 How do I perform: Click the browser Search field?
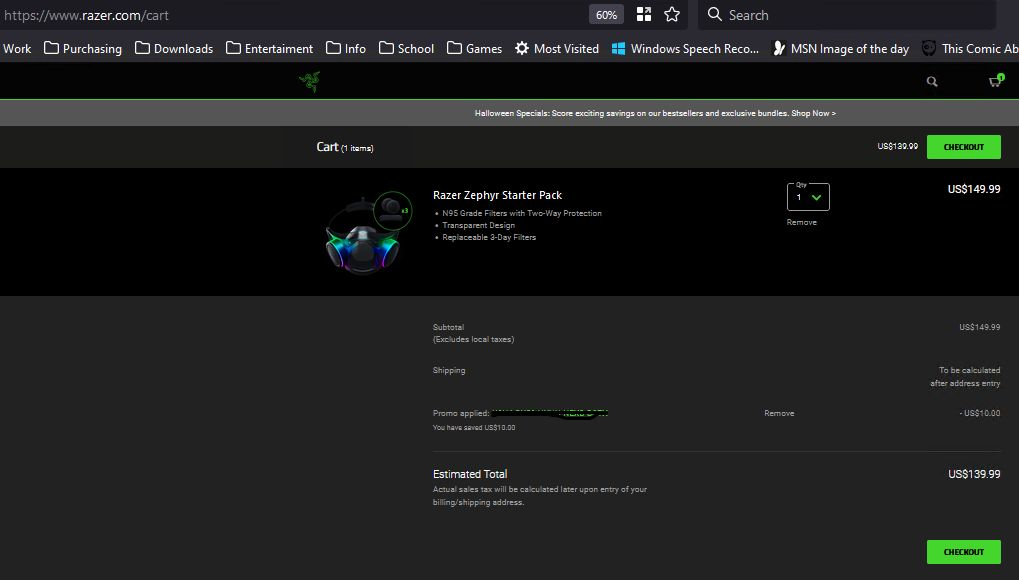(x=847, y=14)
